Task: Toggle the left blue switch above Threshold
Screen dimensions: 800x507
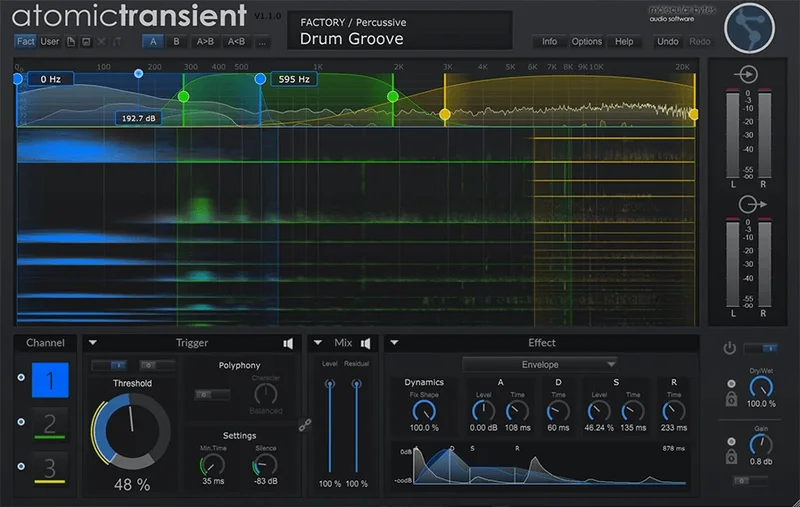Action: pyautogui.click(x=108, y=365)
